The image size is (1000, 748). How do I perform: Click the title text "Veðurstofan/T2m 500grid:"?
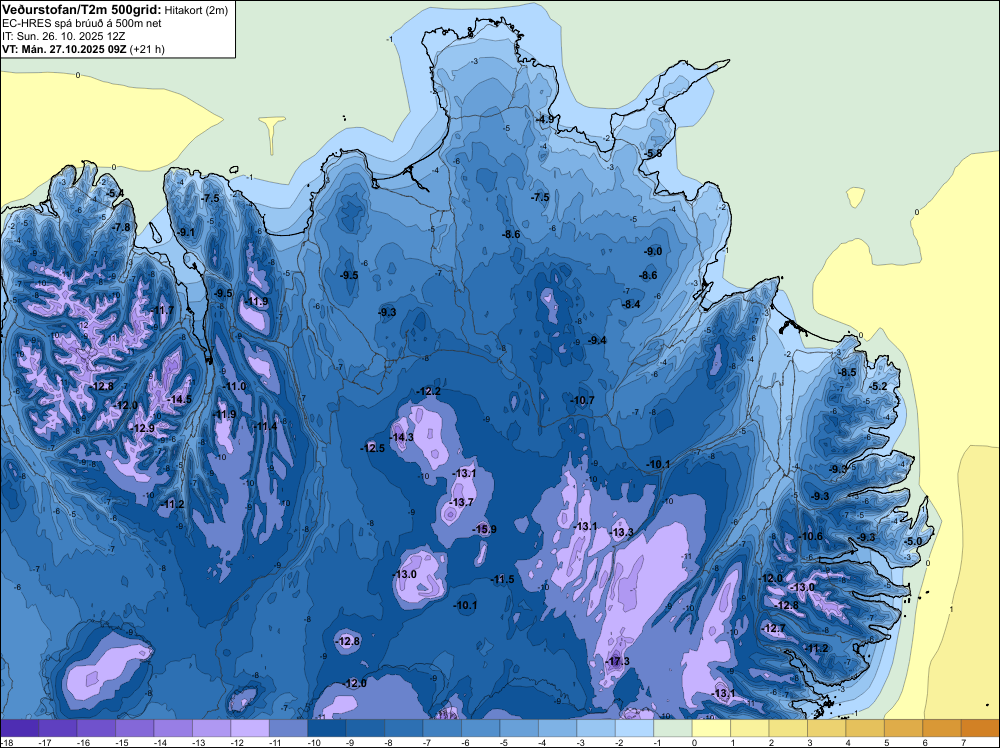click(81, 10)
